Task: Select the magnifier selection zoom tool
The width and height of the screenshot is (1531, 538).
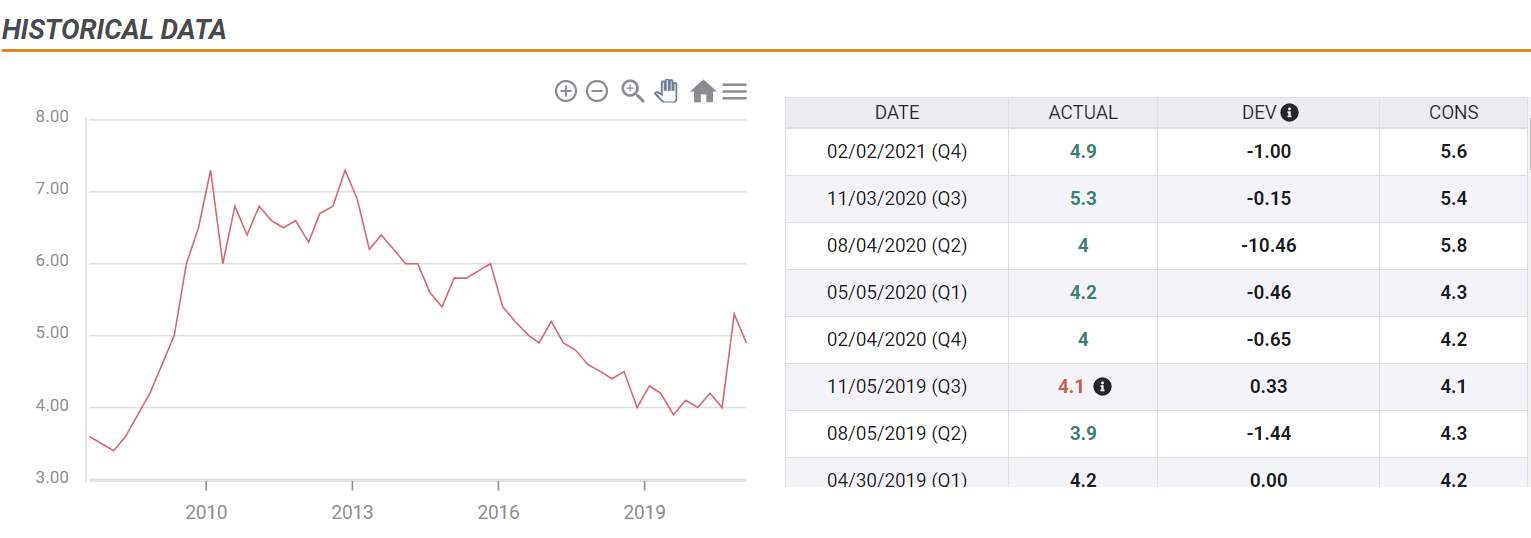Action: click(632, 92)
